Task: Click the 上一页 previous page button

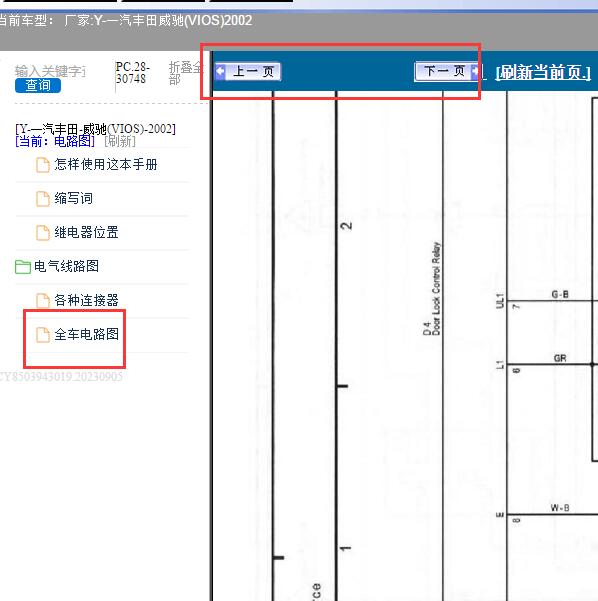Action: coord(248,72)
